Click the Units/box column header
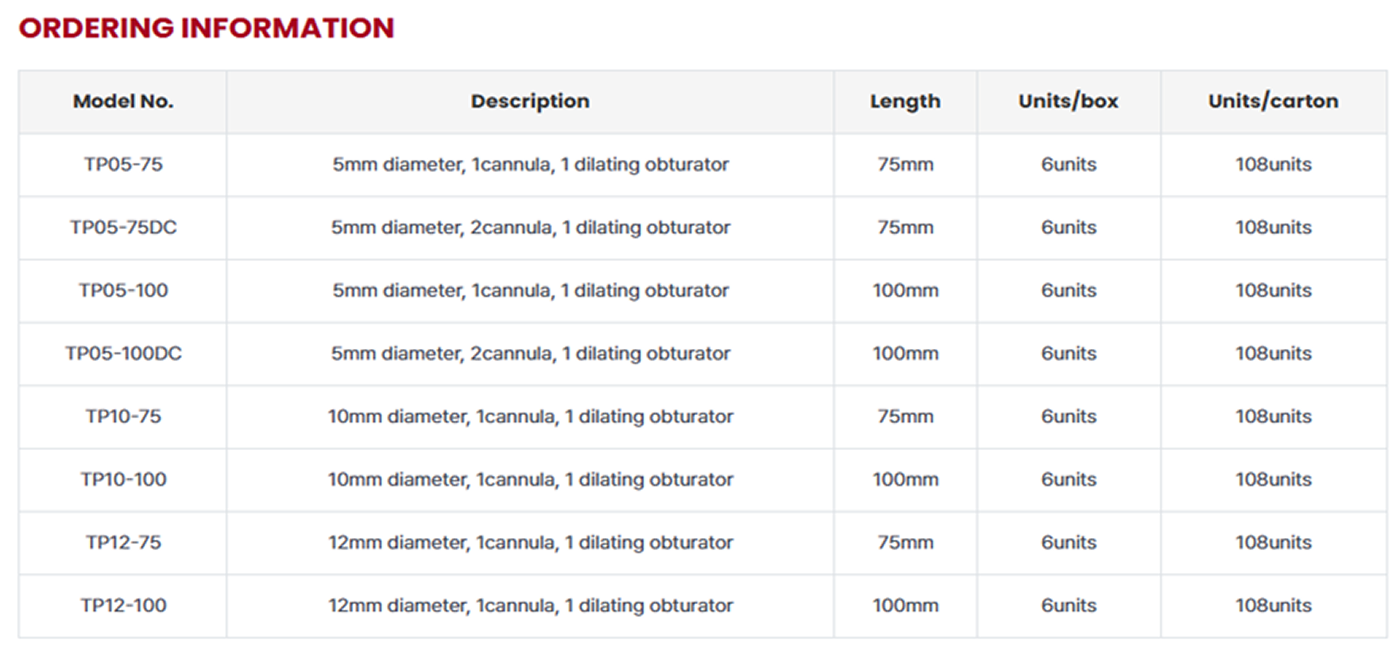Viewport: 1400px width, 648px height. tap(1068, 101)
